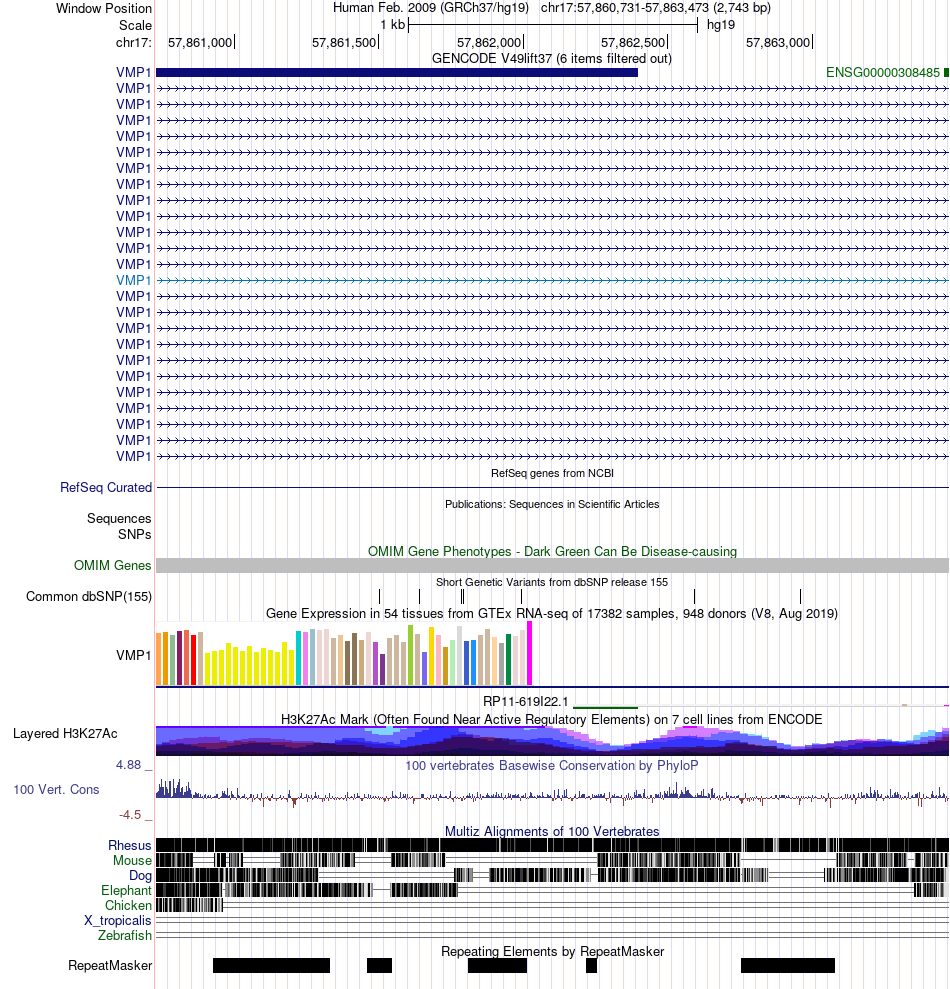
Task: Select the Chicken alignment row label
Action: (x=128, y=906)
